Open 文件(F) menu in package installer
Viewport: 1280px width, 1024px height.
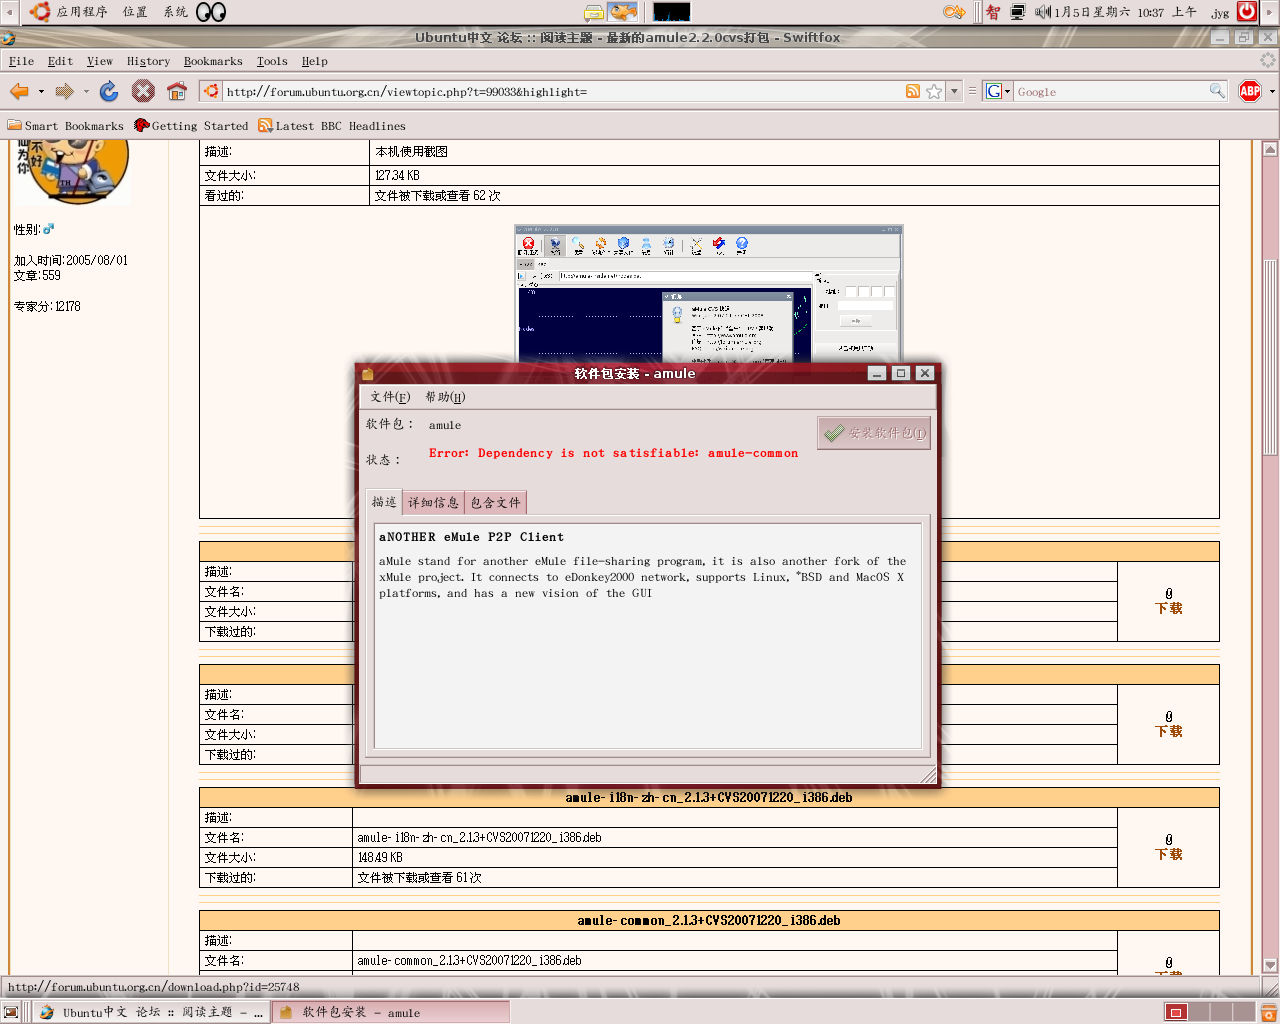(390, 397)
